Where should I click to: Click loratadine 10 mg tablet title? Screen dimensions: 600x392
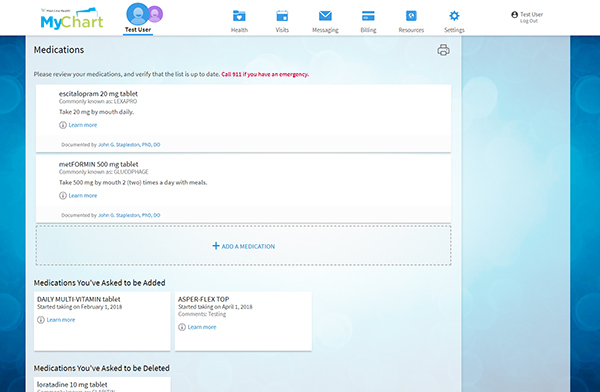pyautogui.click(x=72, y=384)
